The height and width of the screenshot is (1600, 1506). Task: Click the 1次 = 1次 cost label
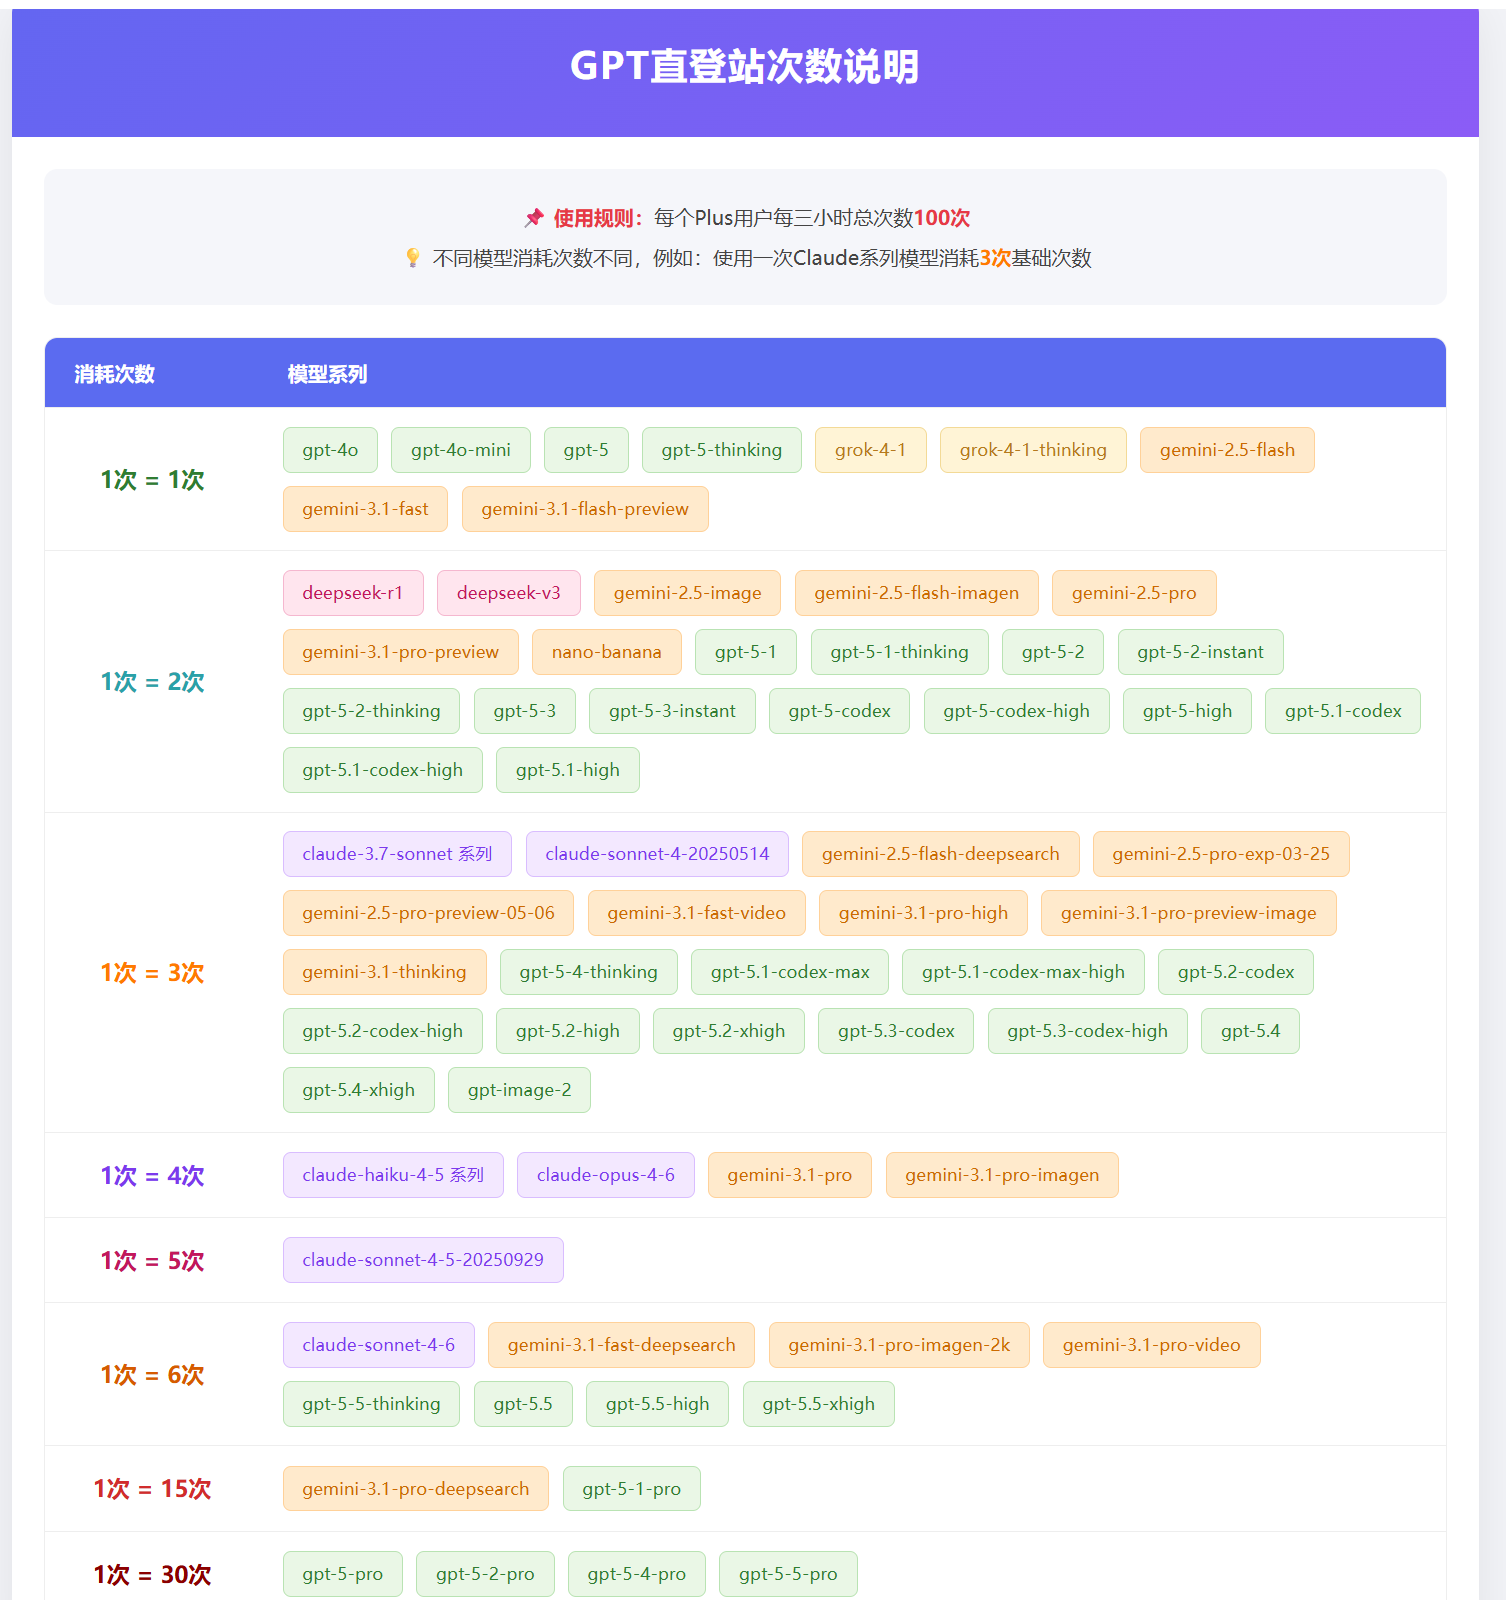152,480
